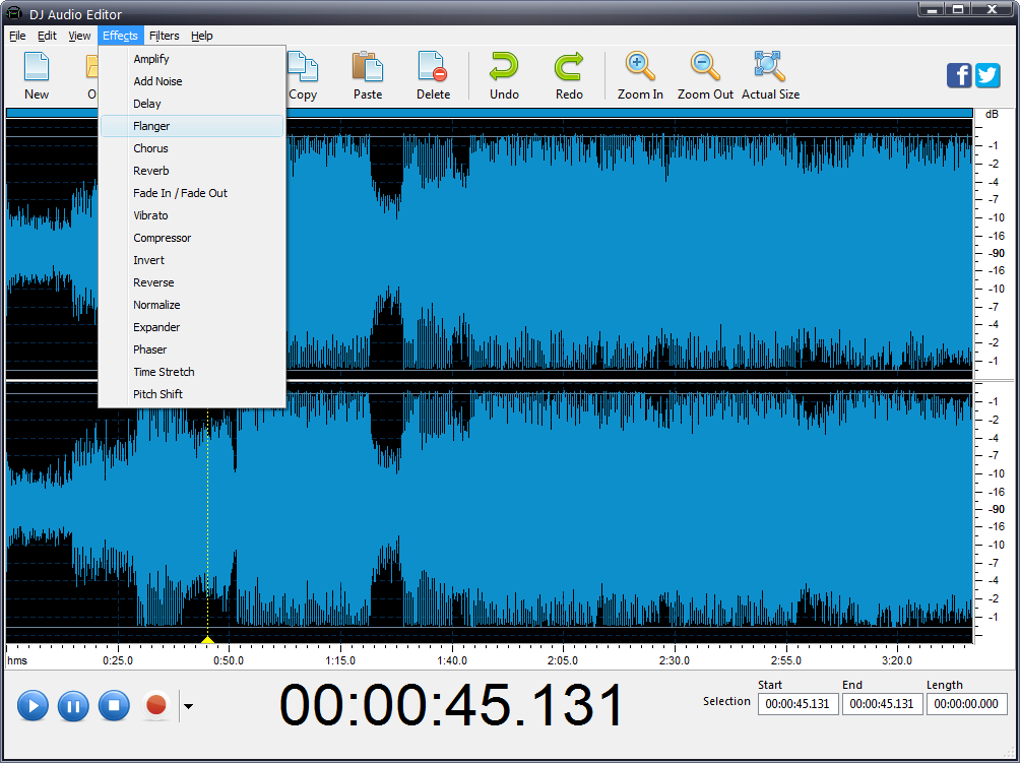Expand the record options dropdown arrow
Image resolution: width=1020 pixels, height=763 pixels.
[x=187, y=707]
